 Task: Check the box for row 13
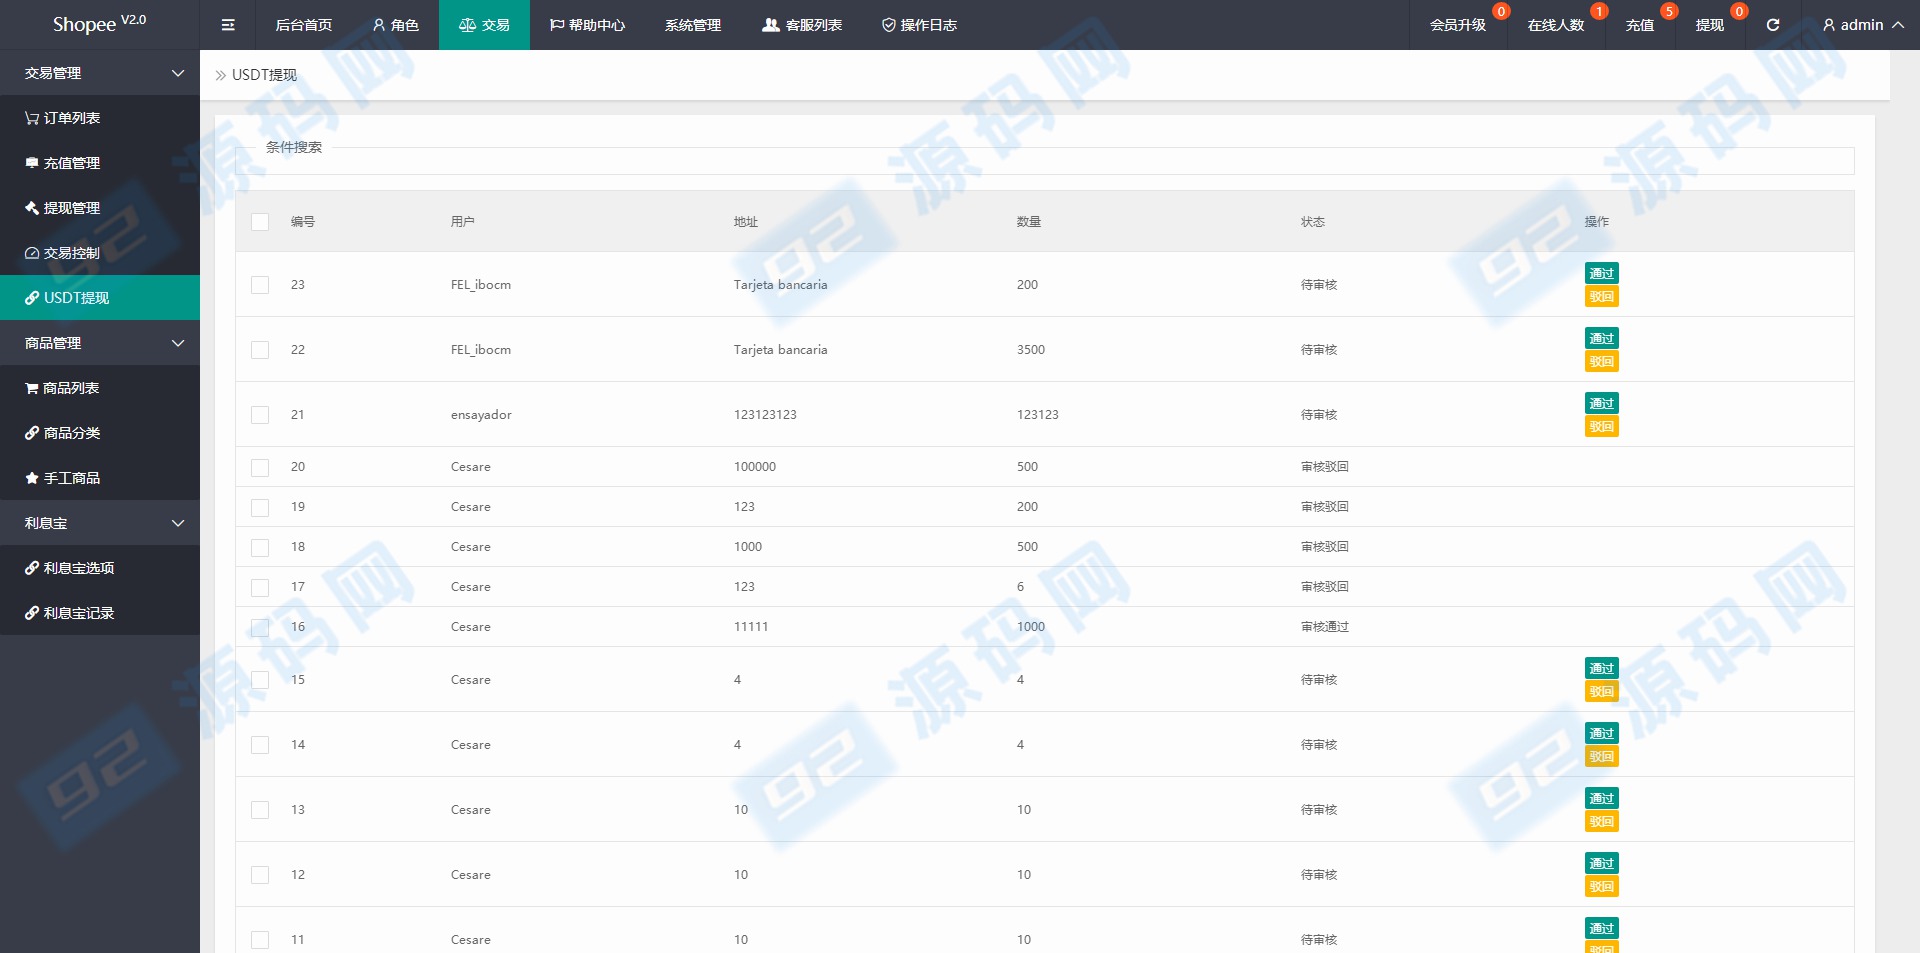(260, 810)
